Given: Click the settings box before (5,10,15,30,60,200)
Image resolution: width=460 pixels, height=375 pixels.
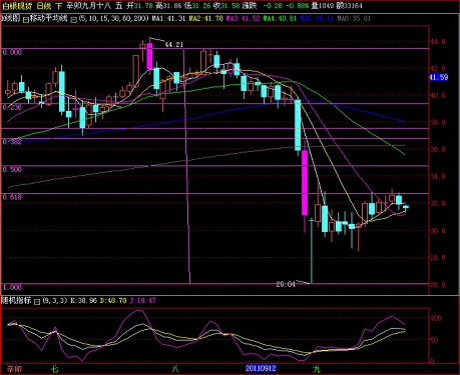Looking at the screenshot, I should coord(74,20).
